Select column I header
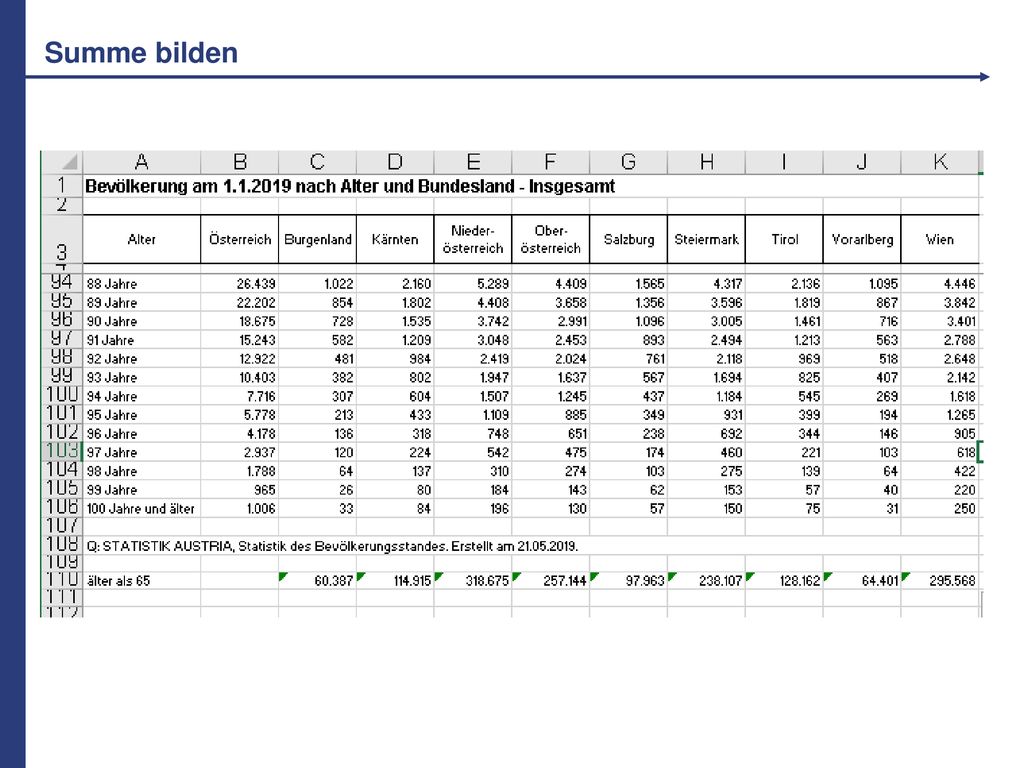Image resolution: width=1024 pixels, height=768 pixels. (784, 162)
